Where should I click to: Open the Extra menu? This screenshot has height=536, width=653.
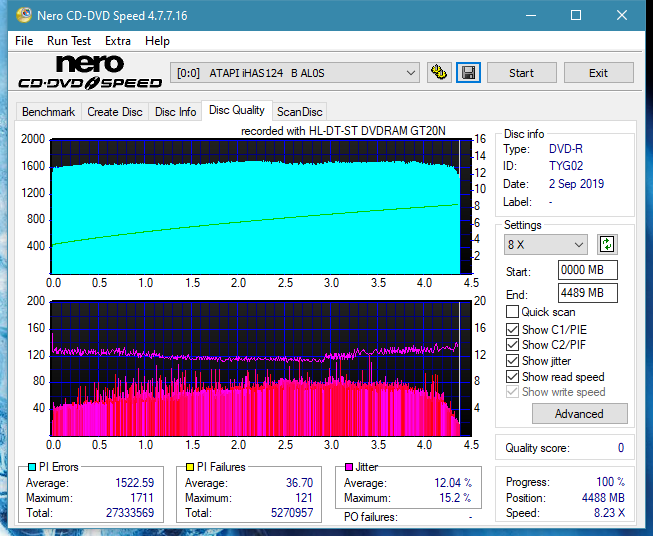click(118, 41)
